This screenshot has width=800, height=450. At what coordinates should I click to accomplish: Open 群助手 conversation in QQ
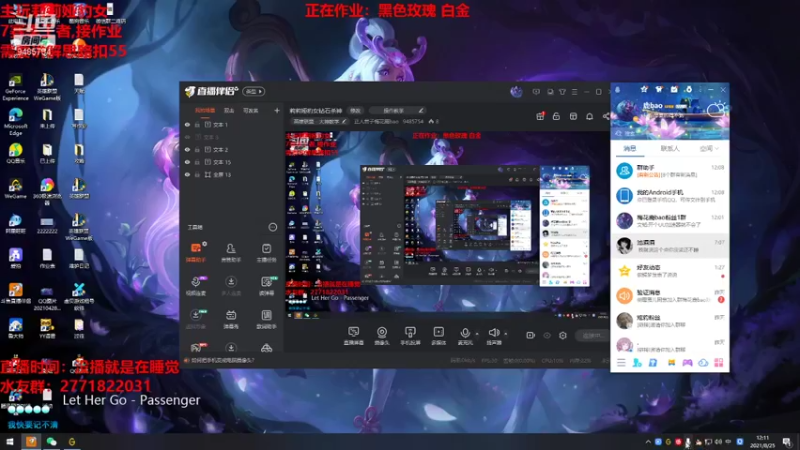click(670, 170)
